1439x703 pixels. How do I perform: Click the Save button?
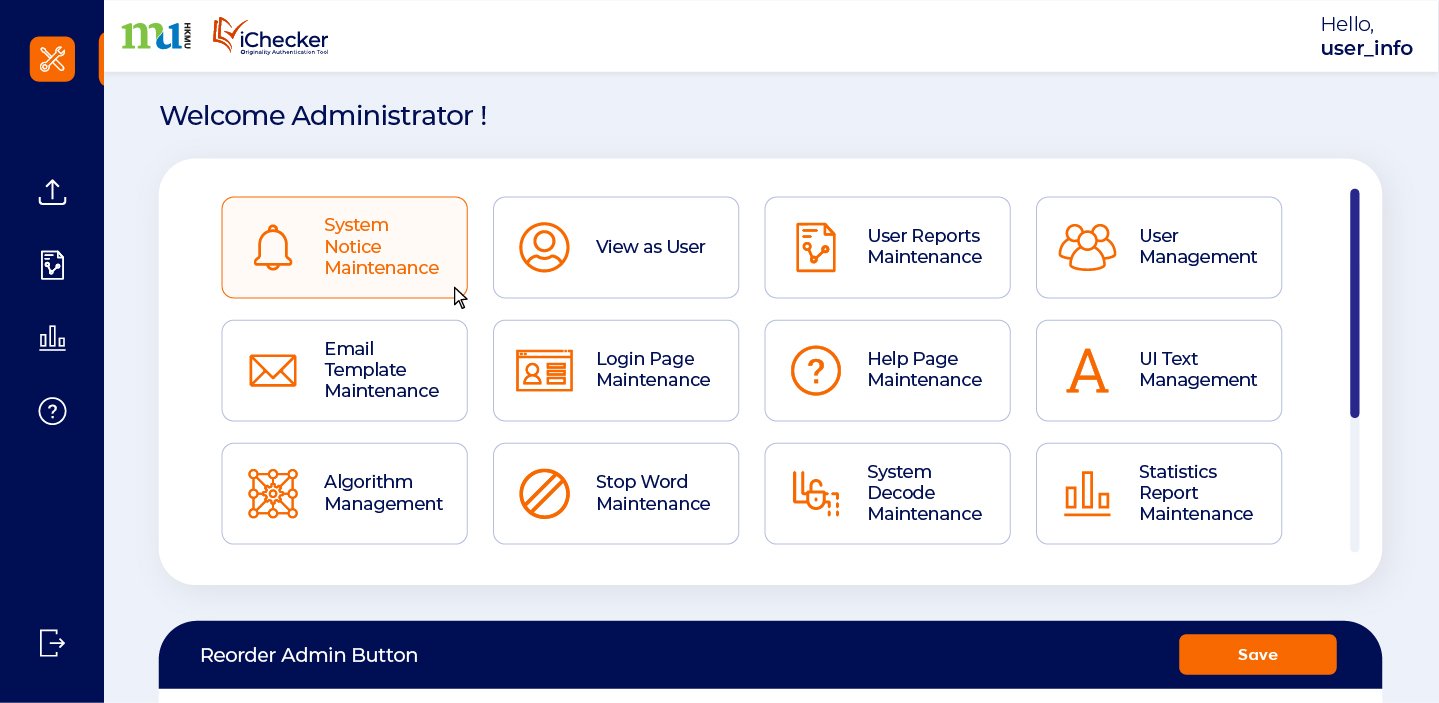click(x=1258, y=655)
